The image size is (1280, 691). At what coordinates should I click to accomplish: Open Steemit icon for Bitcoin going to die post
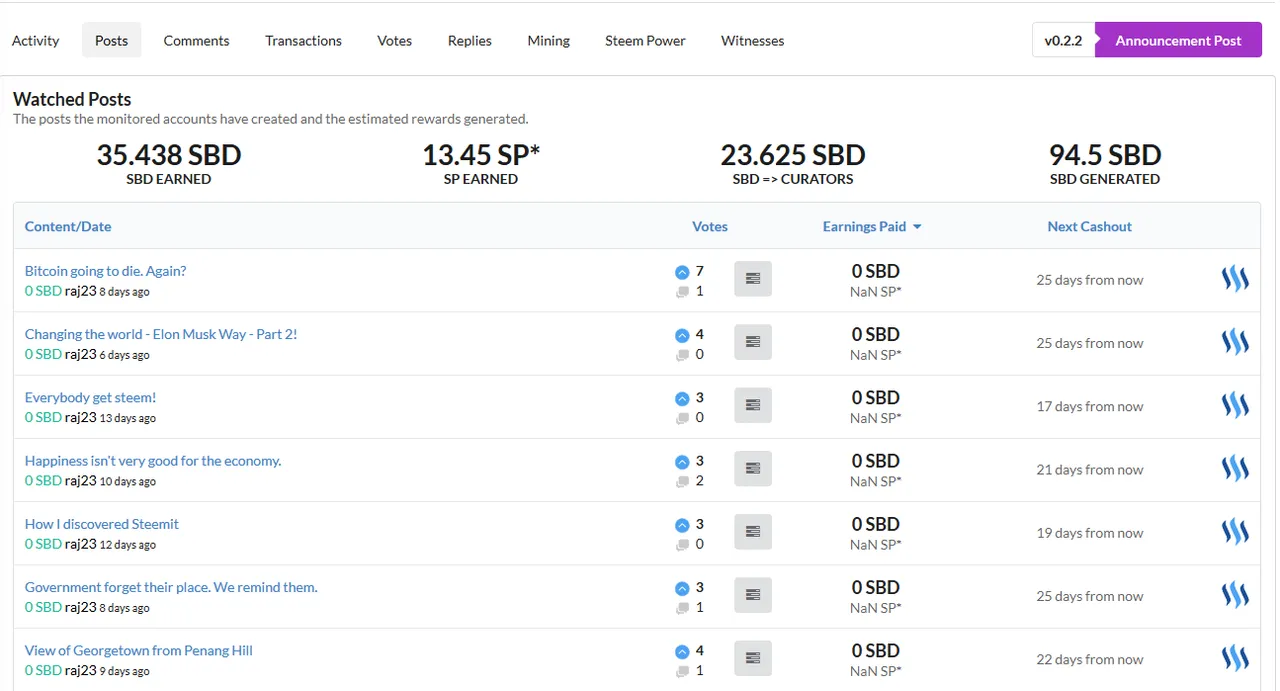point(1235,280)
